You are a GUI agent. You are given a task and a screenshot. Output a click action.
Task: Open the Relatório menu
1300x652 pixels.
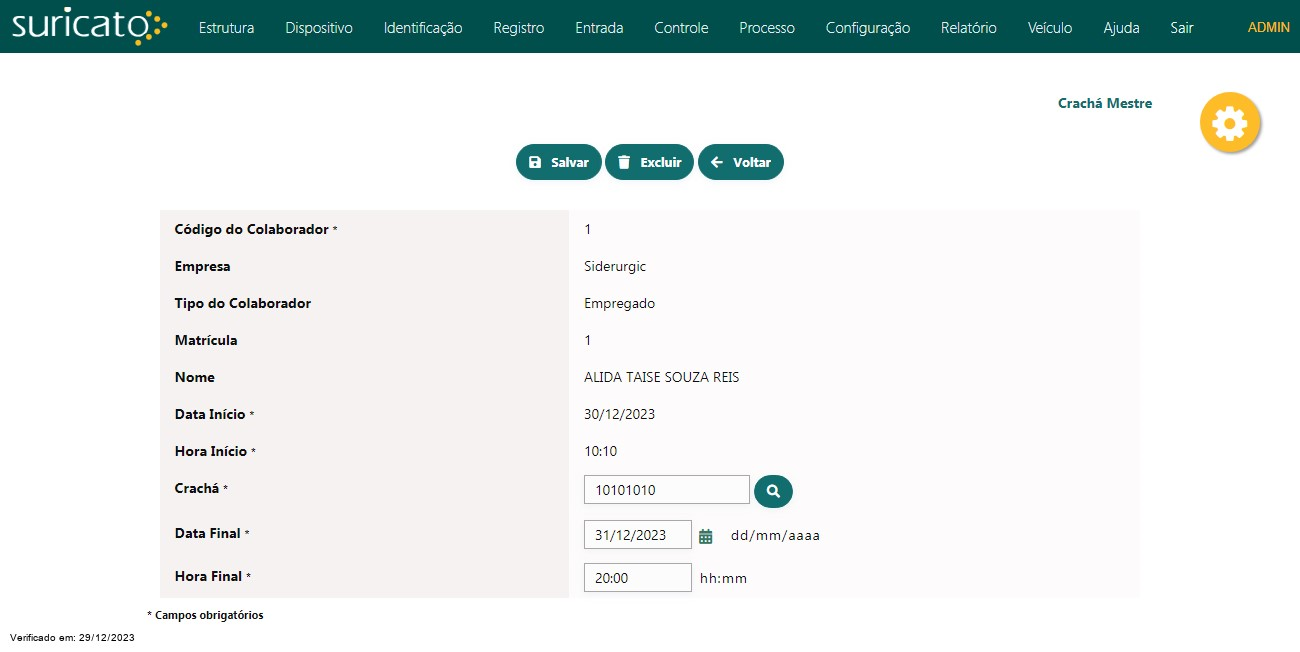pos(968,28)
